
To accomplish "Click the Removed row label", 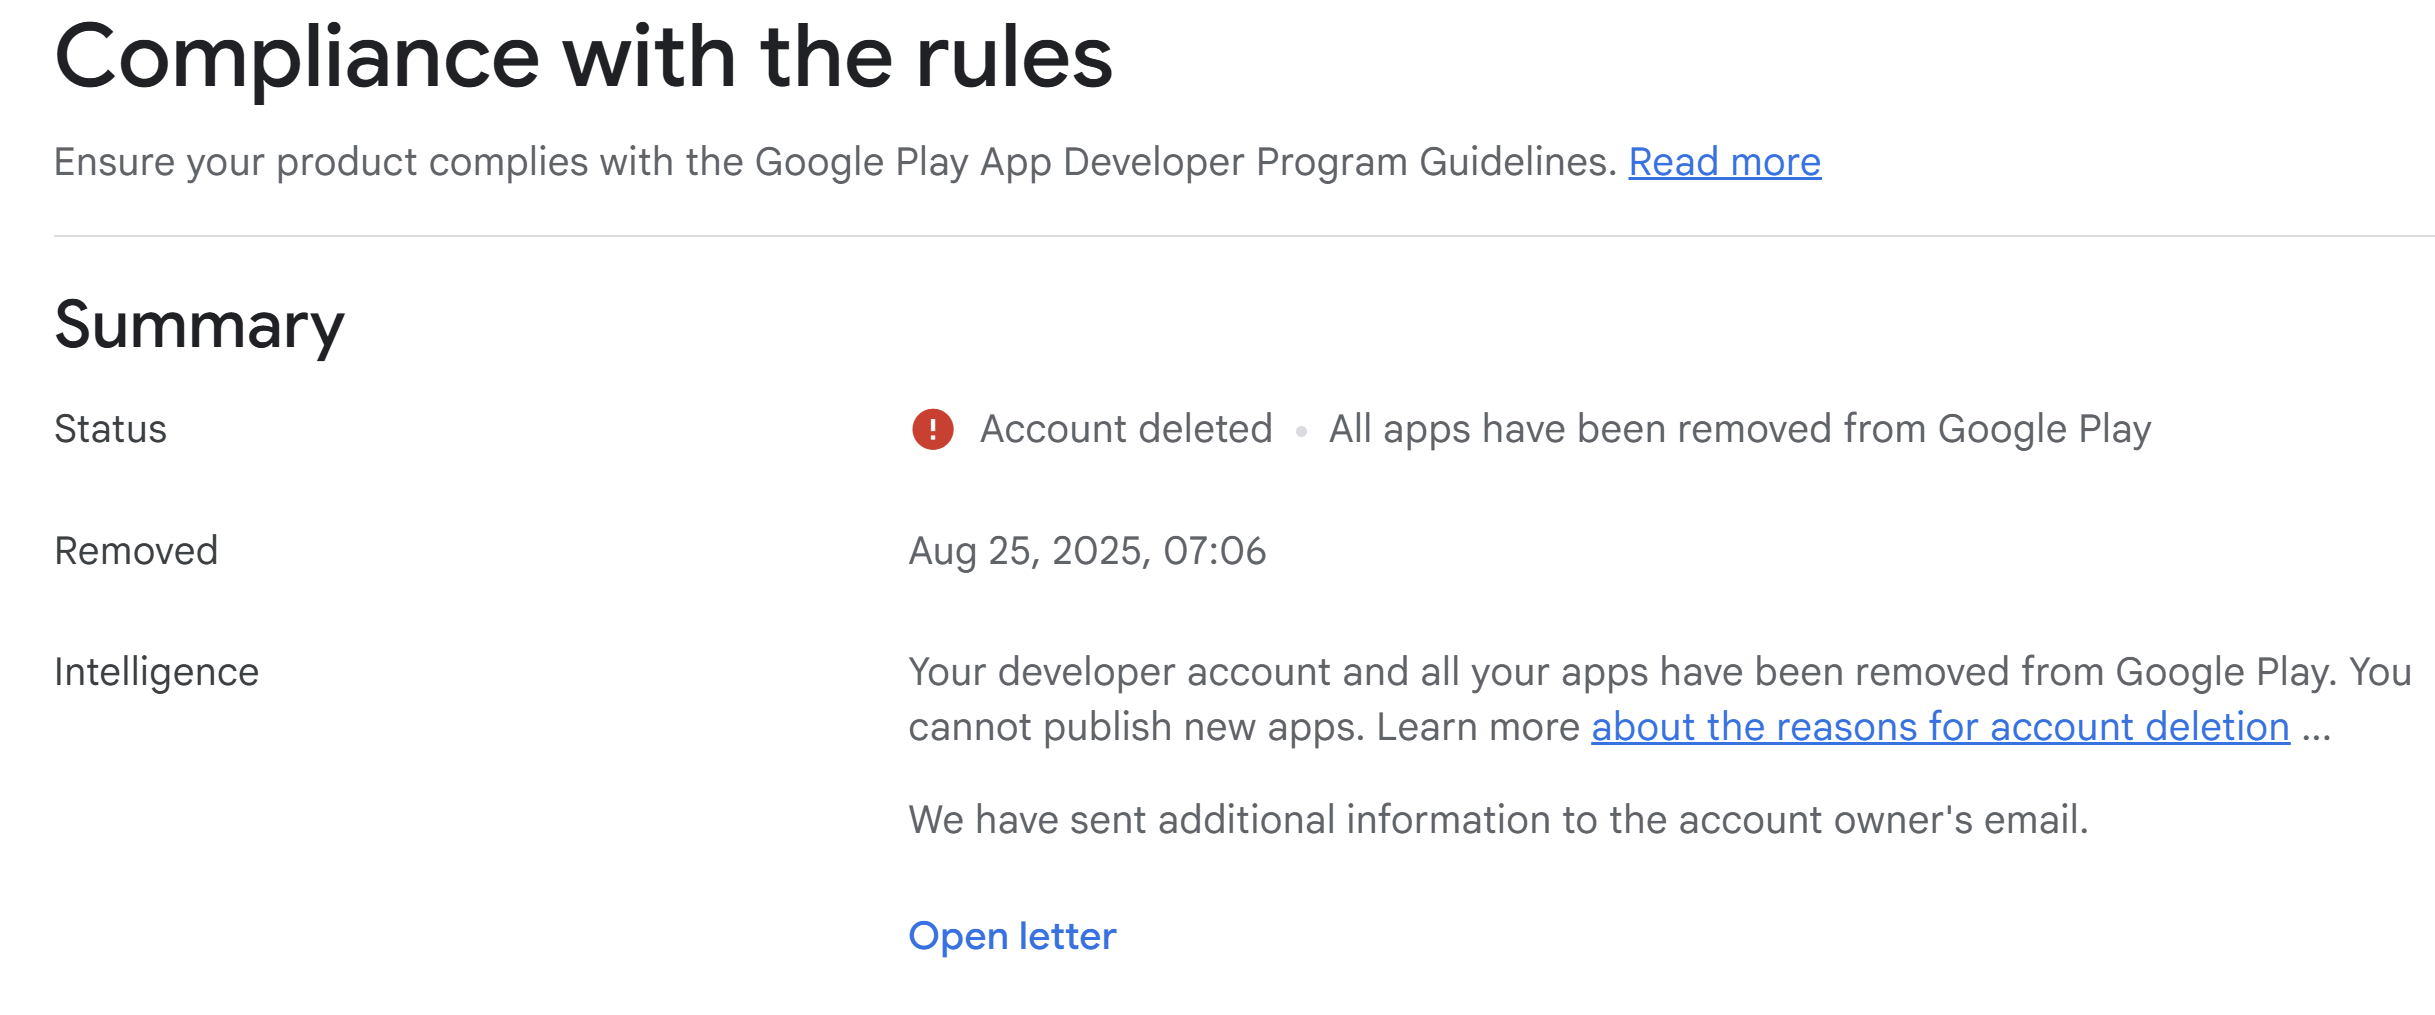I will coord(136,551).
